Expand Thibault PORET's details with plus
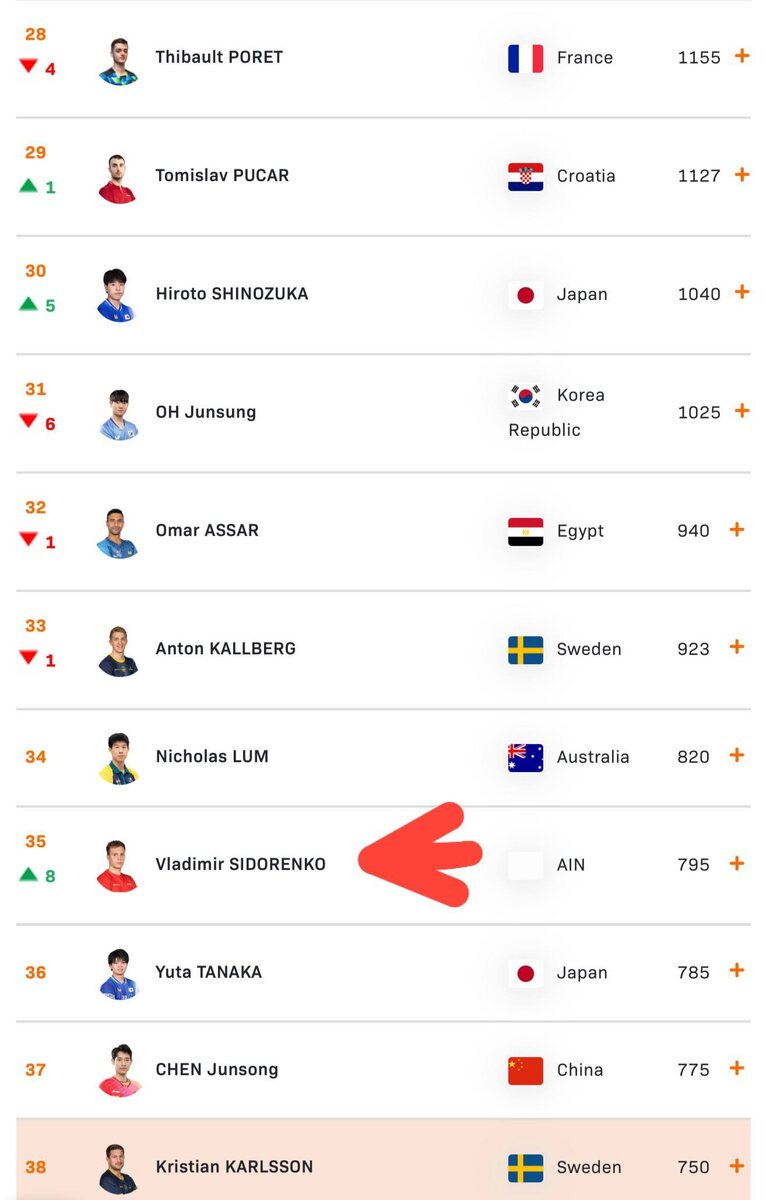The image size is (766, 1200). (x=742, y=56)
